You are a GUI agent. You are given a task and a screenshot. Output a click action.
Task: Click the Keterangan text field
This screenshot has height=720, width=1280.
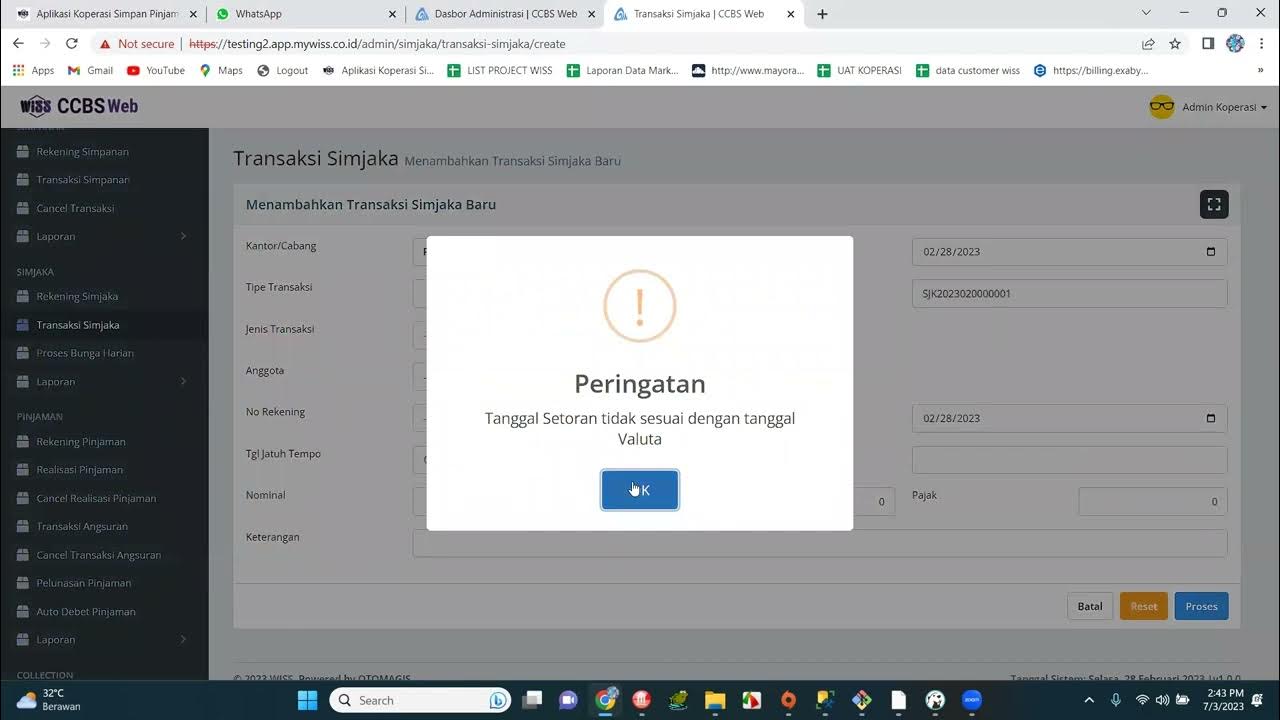click(819, 543)
